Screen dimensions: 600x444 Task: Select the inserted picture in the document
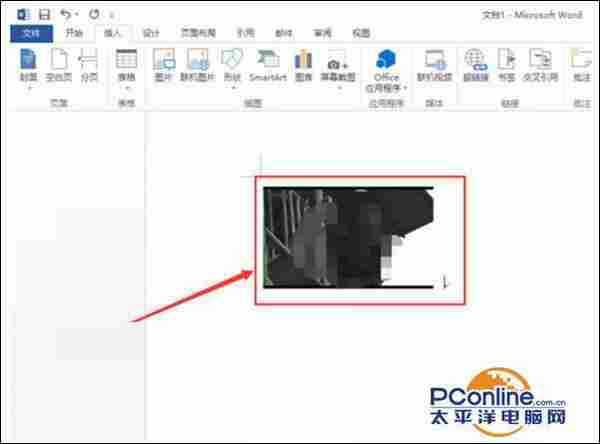pyautogui.click(x=348, y=237)
